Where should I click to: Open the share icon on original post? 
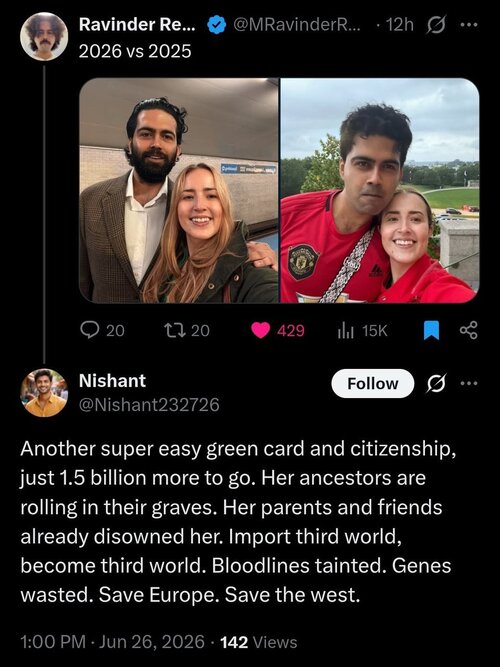pyautogui.click(x=469, y=330)
